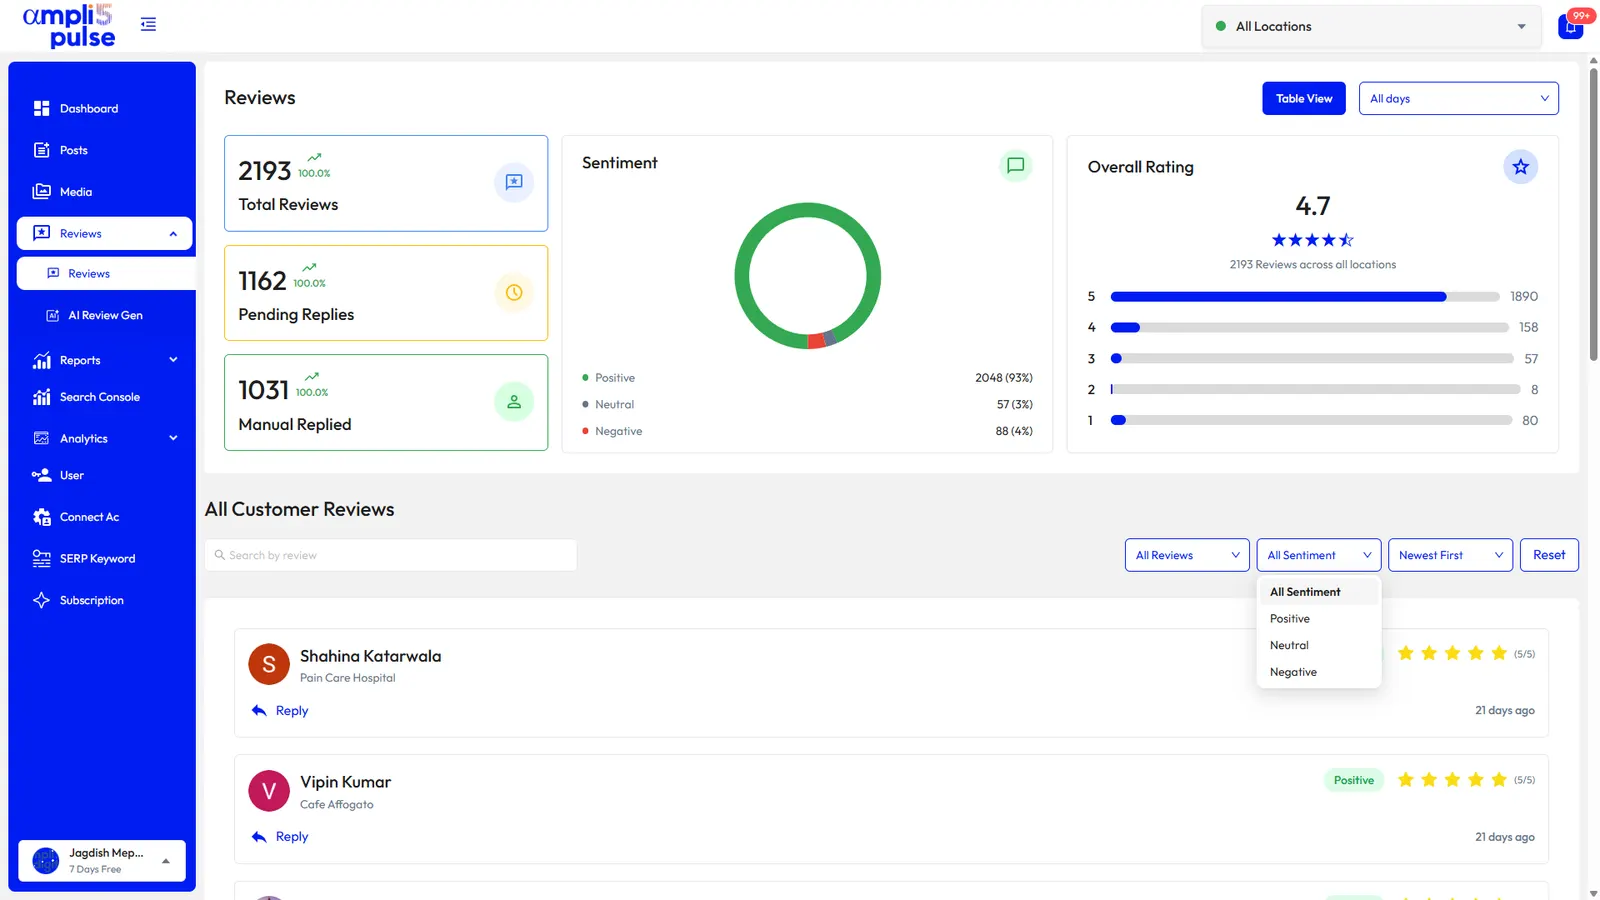Reply to Vipin Kumar's review
The image size is (1600, 900).
click(280, 837)
